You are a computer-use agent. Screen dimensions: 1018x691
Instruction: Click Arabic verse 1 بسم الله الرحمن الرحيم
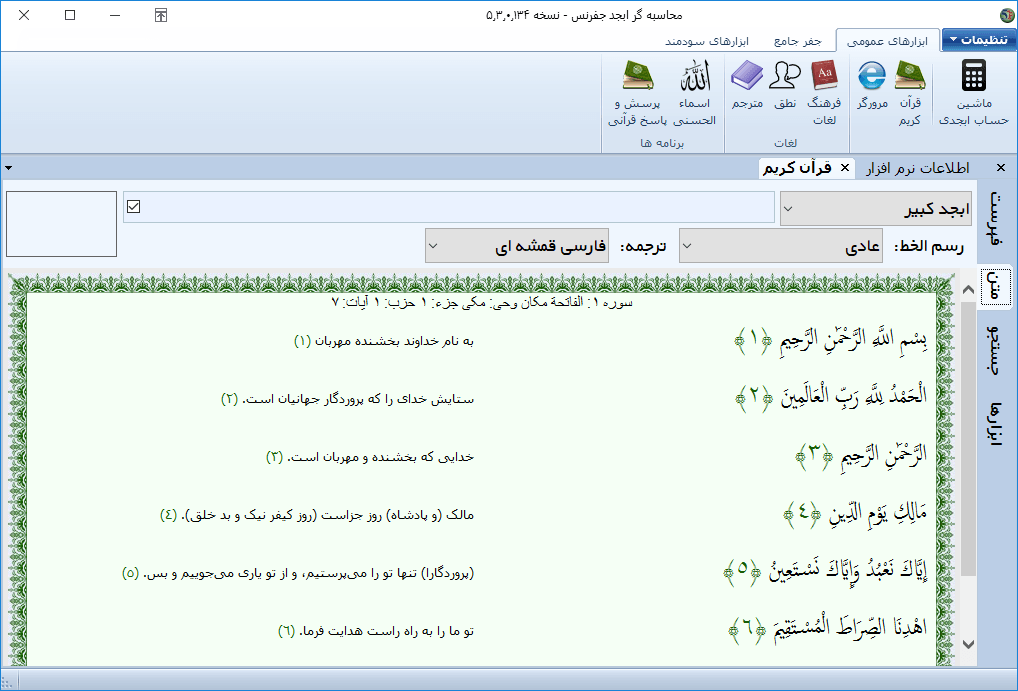pos(831,340)
